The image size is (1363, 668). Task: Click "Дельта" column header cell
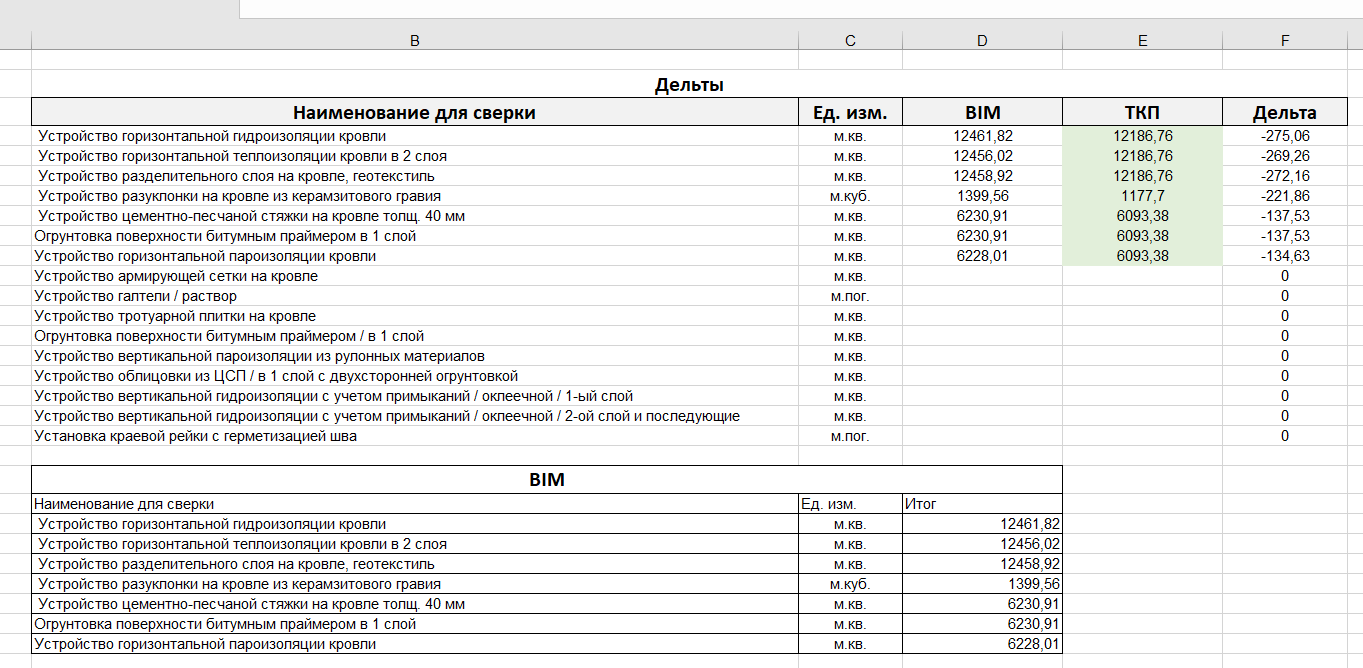1285,112
